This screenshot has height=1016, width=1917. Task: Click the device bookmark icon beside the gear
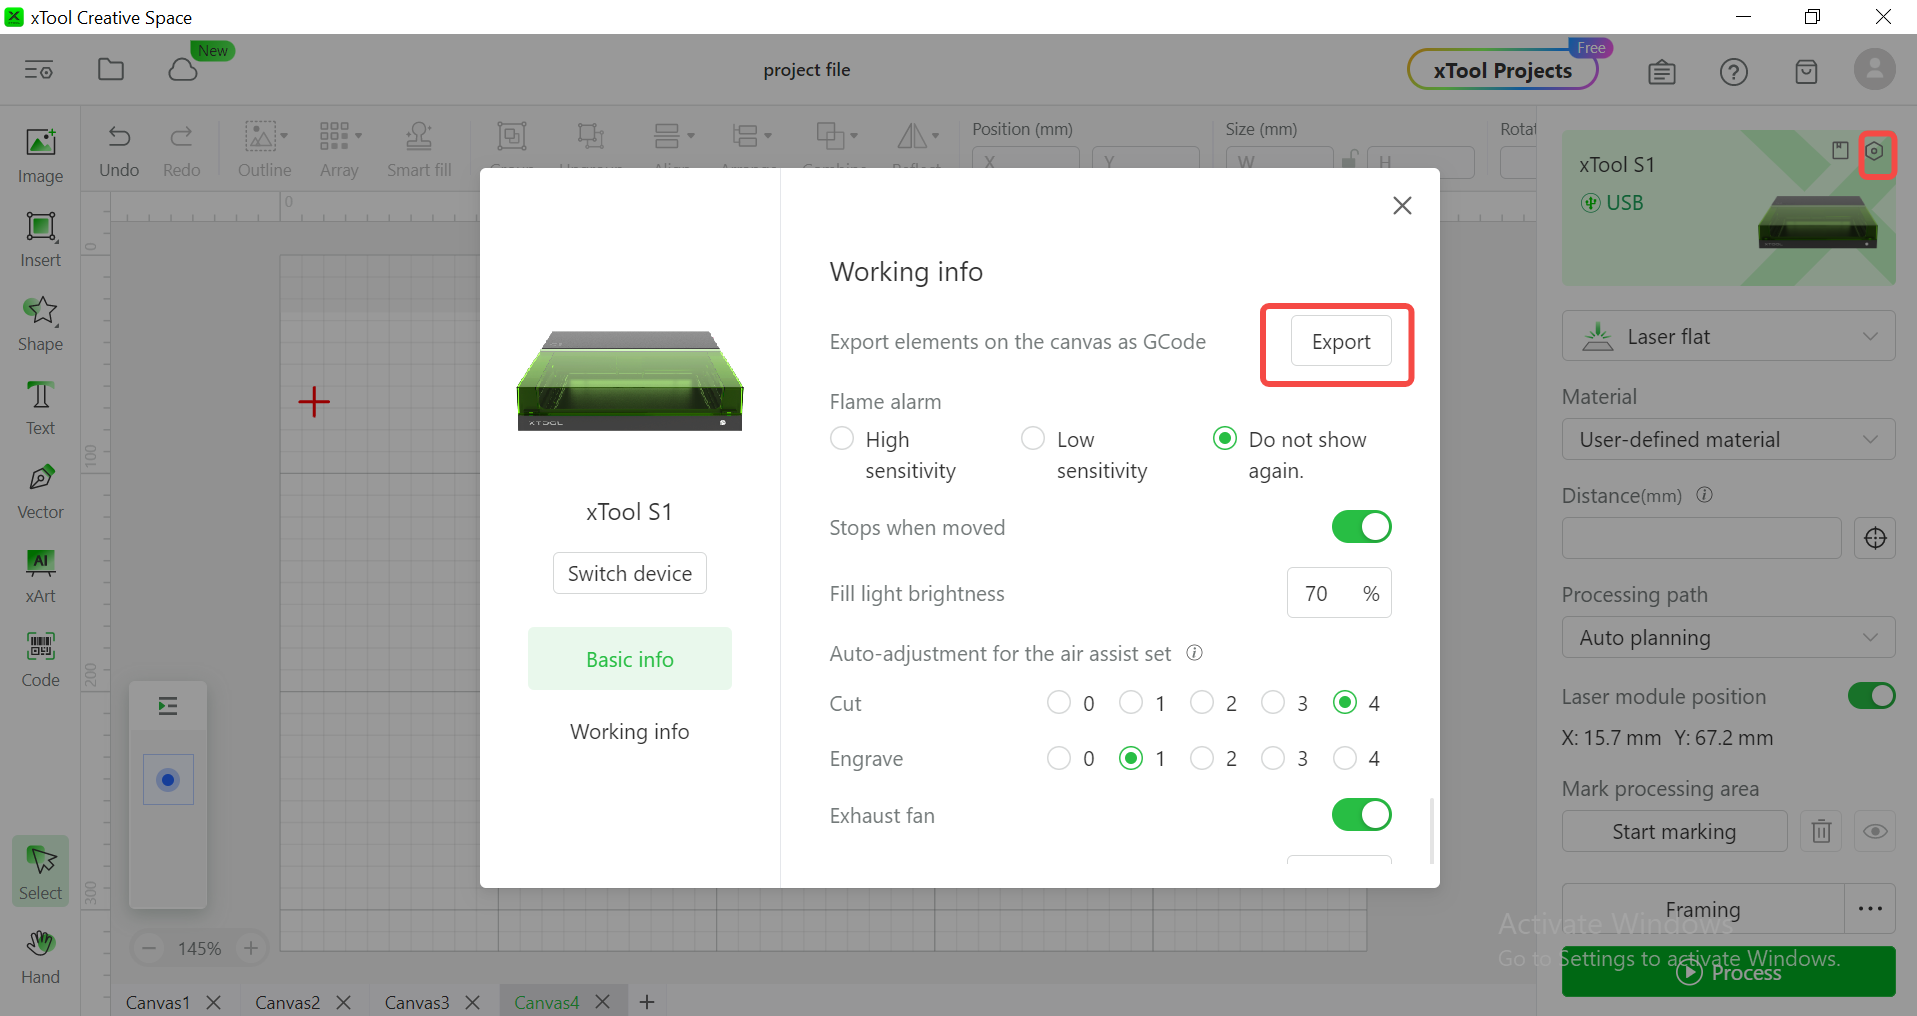[x=1840, y=151]
